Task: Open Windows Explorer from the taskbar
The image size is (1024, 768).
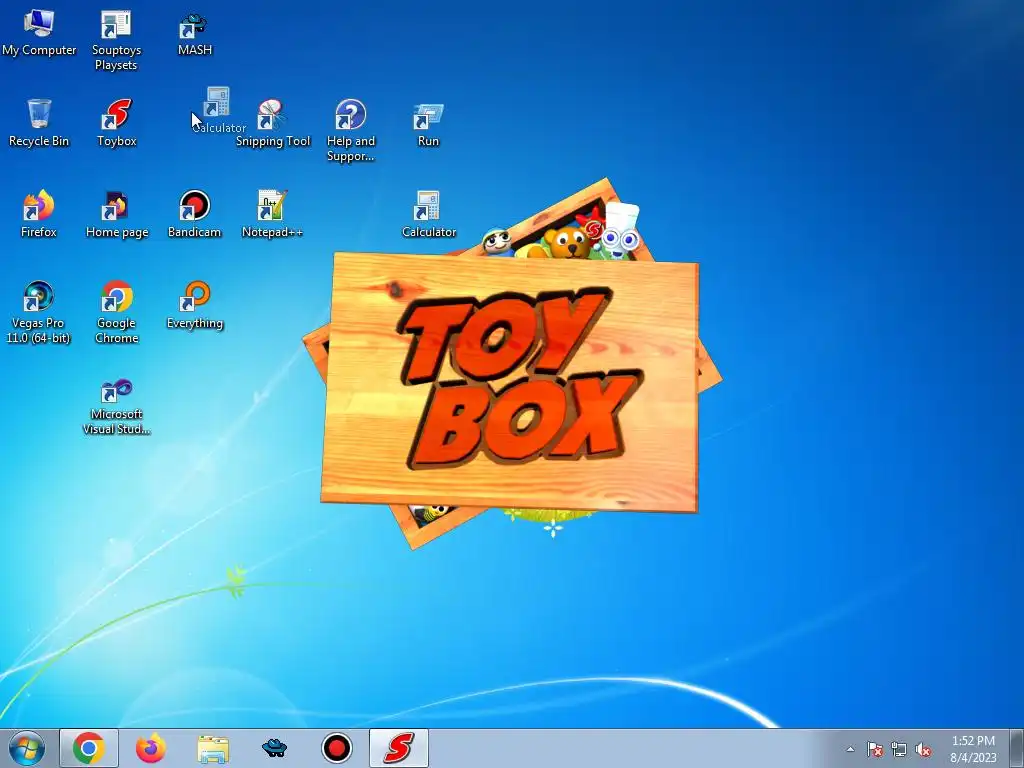Action: tap(213, 748)
